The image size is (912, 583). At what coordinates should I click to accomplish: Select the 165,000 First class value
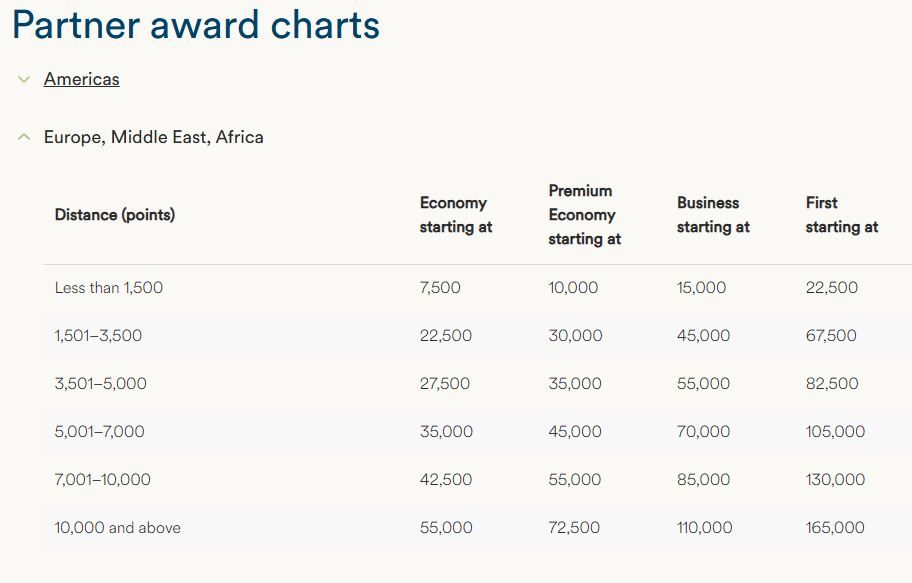835,528
